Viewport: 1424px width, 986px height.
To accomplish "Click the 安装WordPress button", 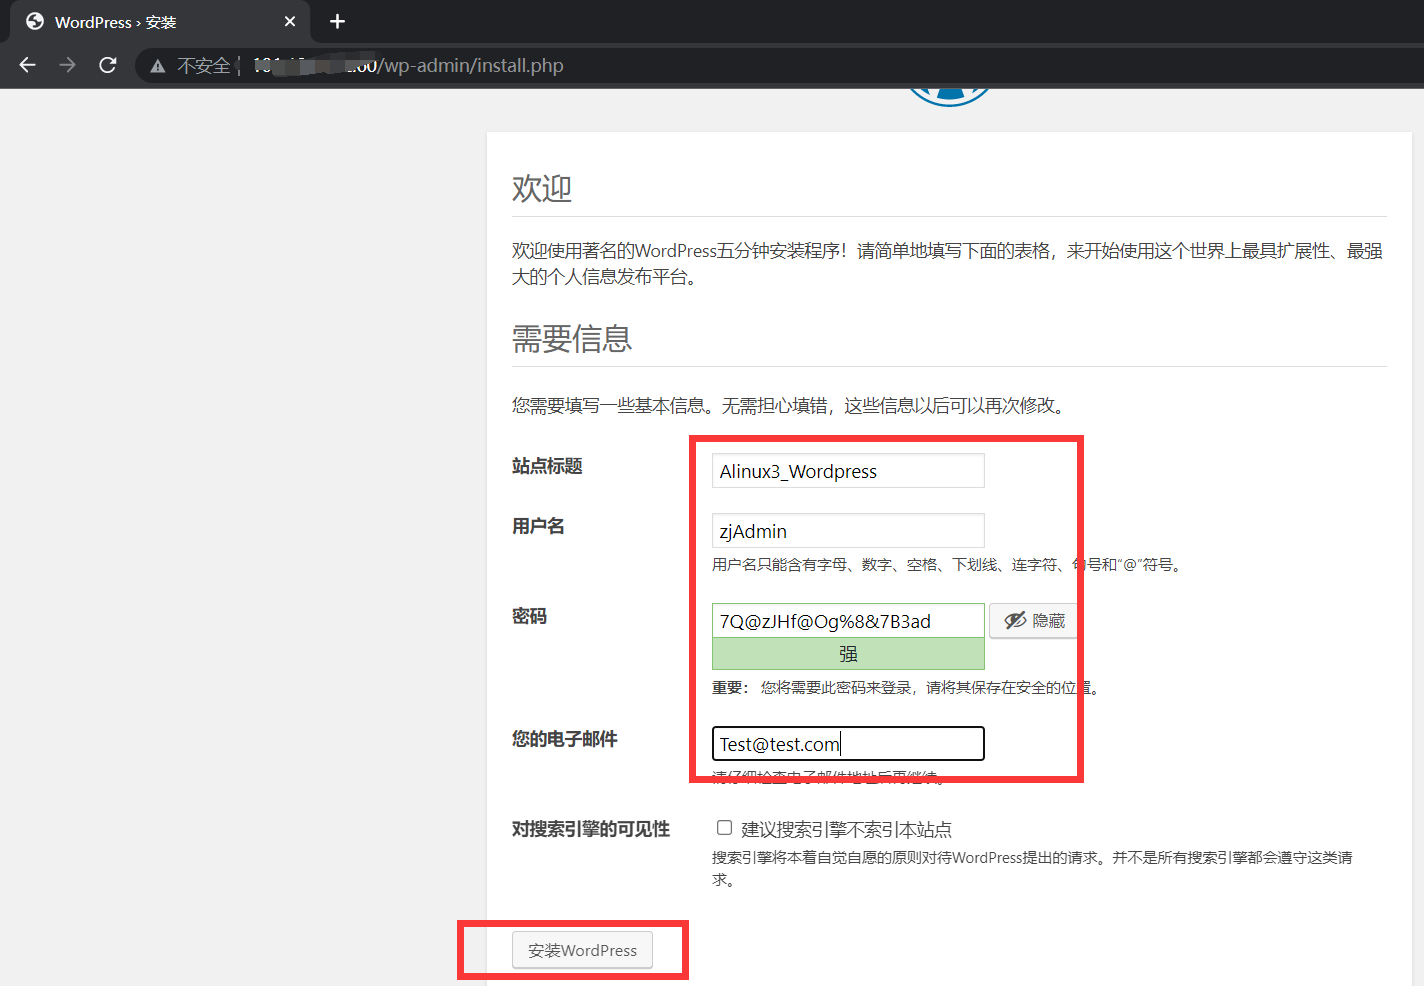I will pos(582,950).
